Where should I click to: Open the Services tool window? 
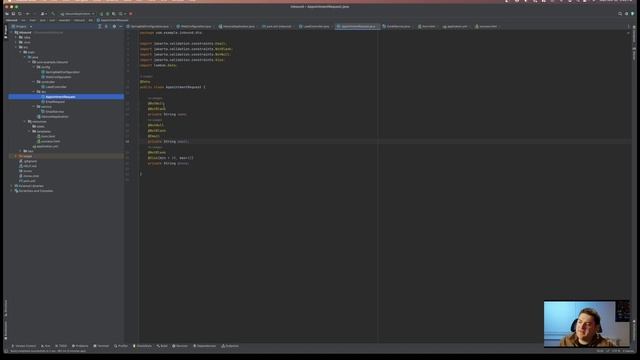[x=180, y=346]
